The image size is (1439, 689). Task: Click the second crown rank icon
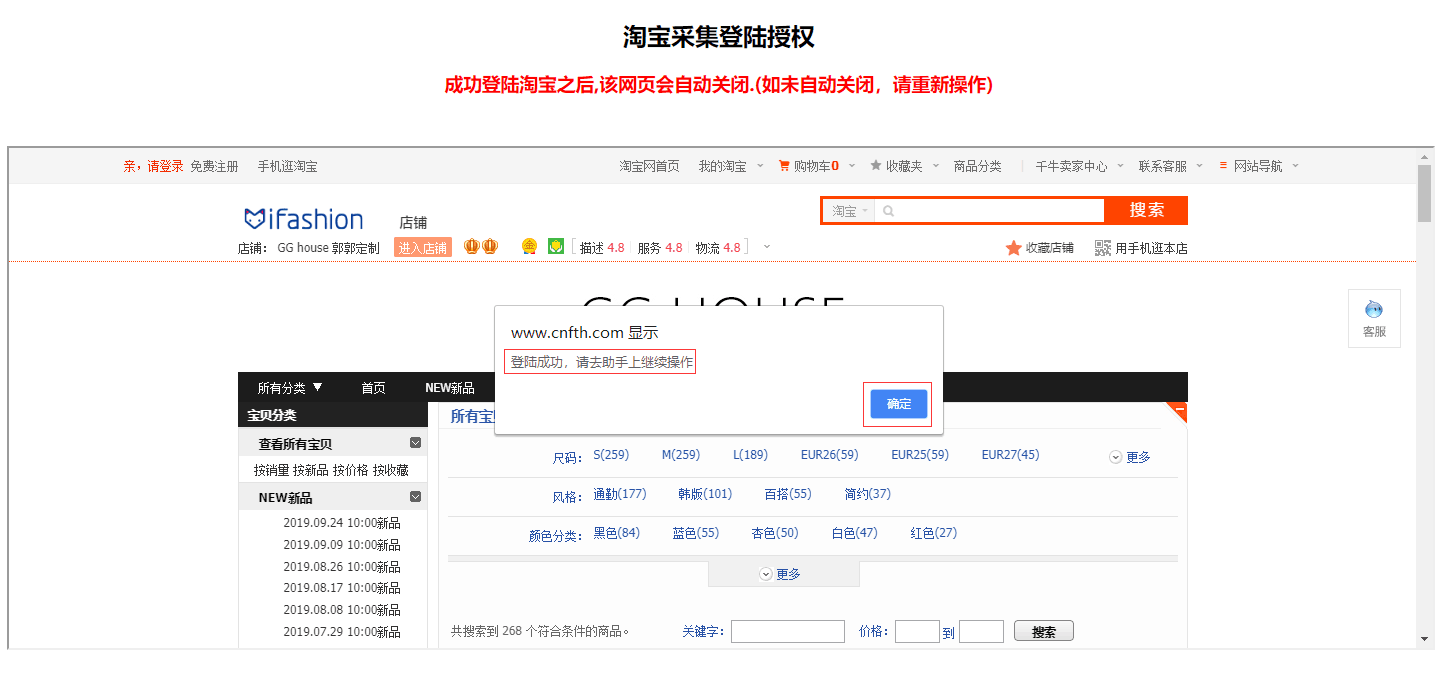[490, 247]
